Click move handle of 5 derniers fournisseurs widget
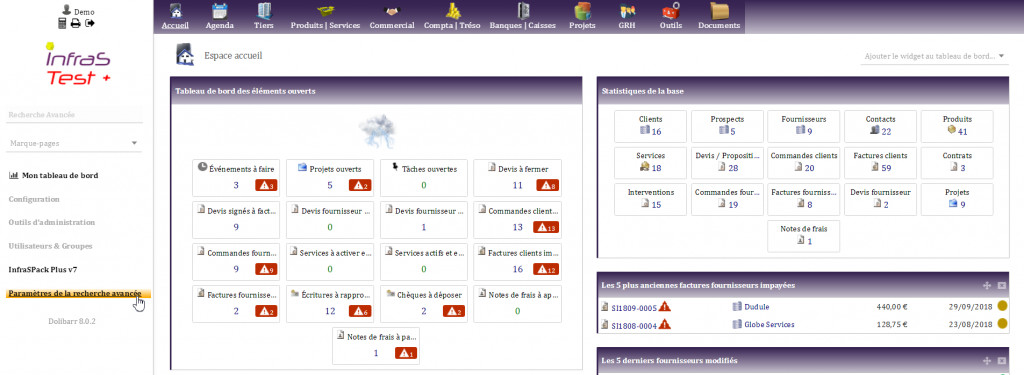The image size is (1024, 375). coord(987,361)
